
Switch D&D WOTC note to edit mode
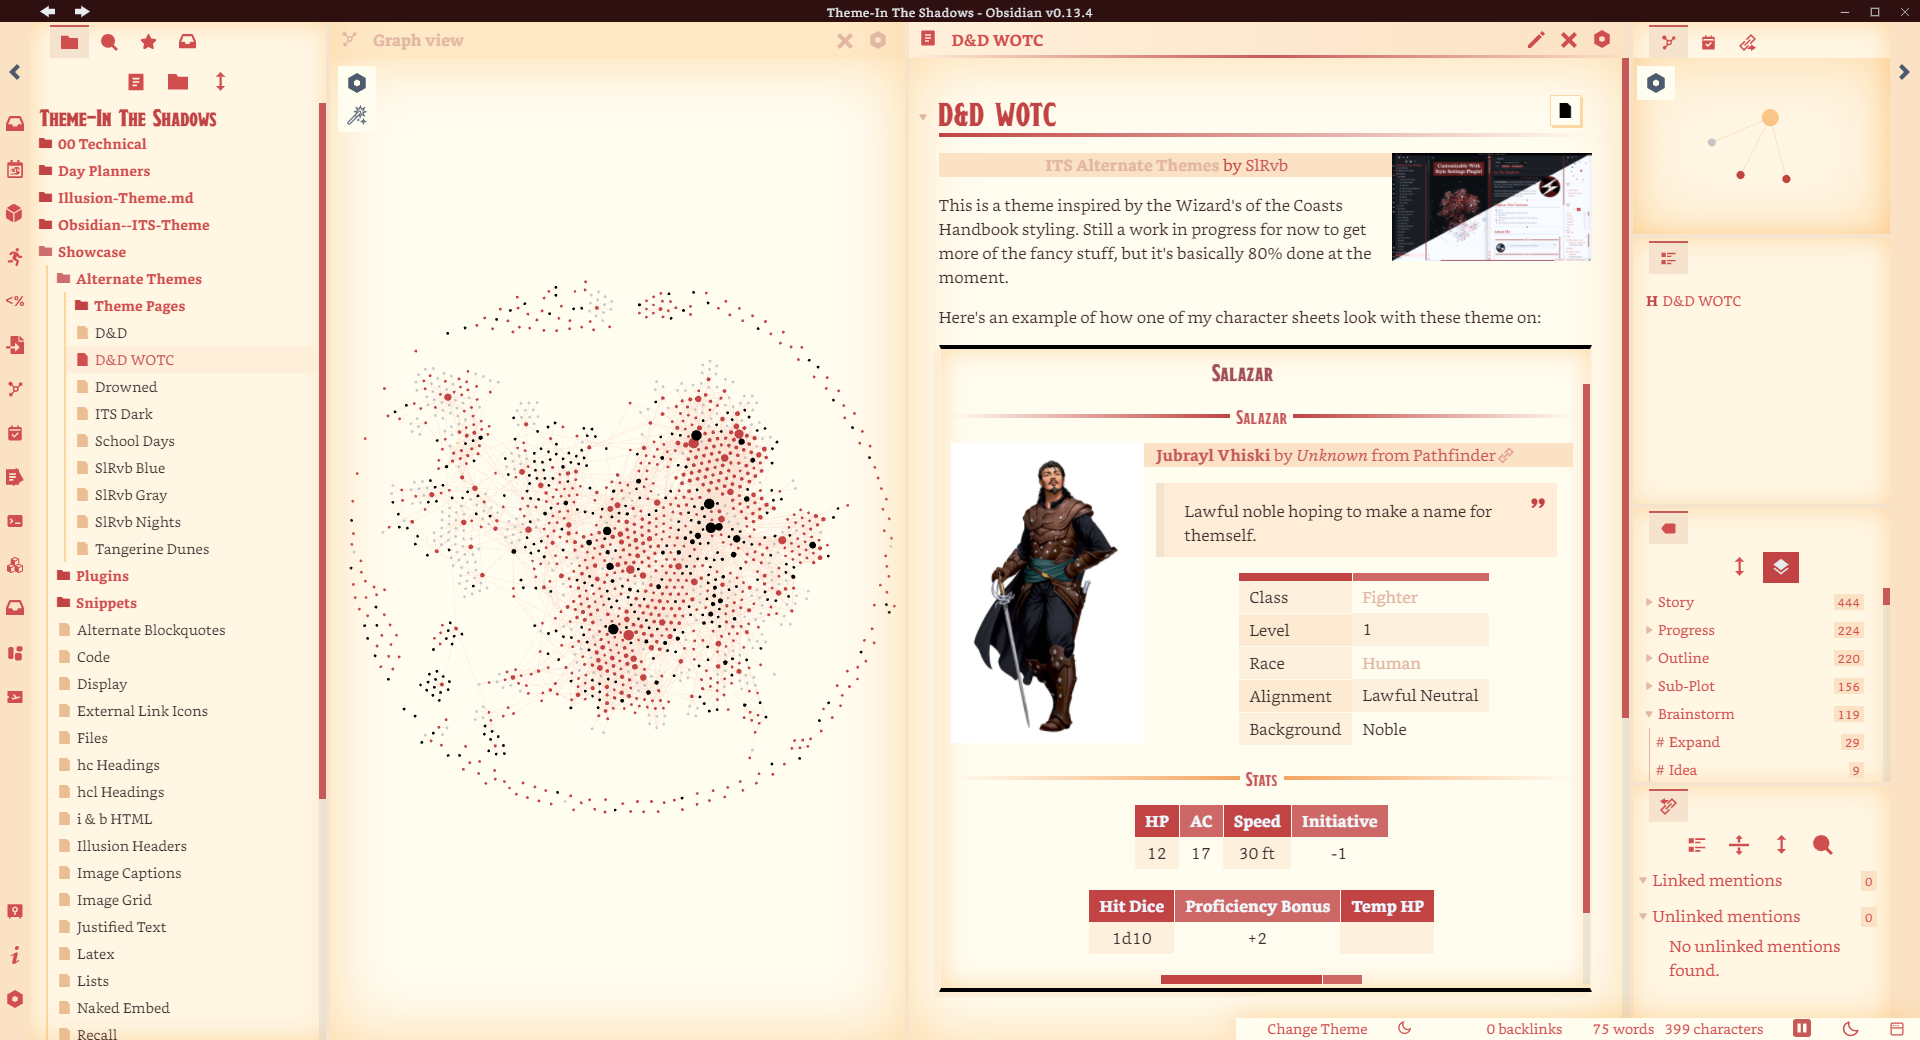[1536, 40]
